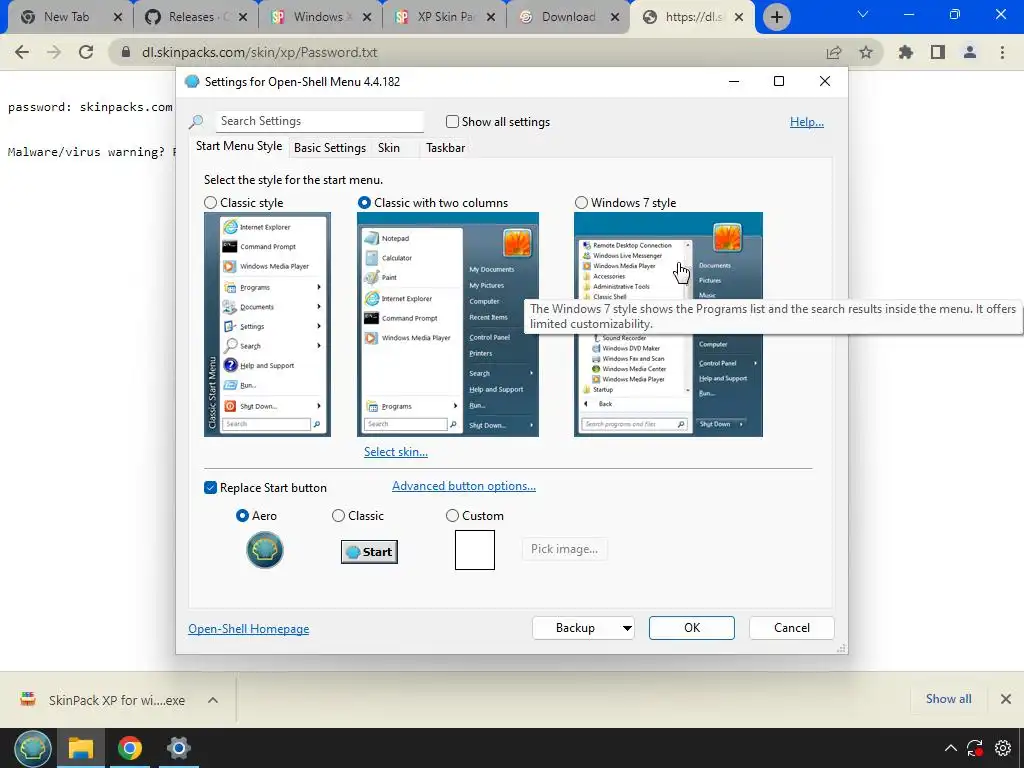
Task: Open the Chrome profile avatar icon
Action: pos(970,52)
